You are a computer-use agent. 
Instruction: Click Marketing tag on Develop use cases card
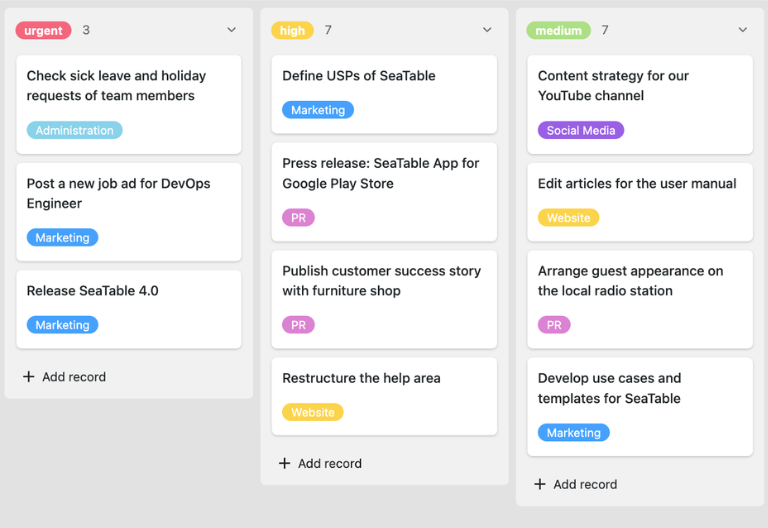tap(574, 432)
